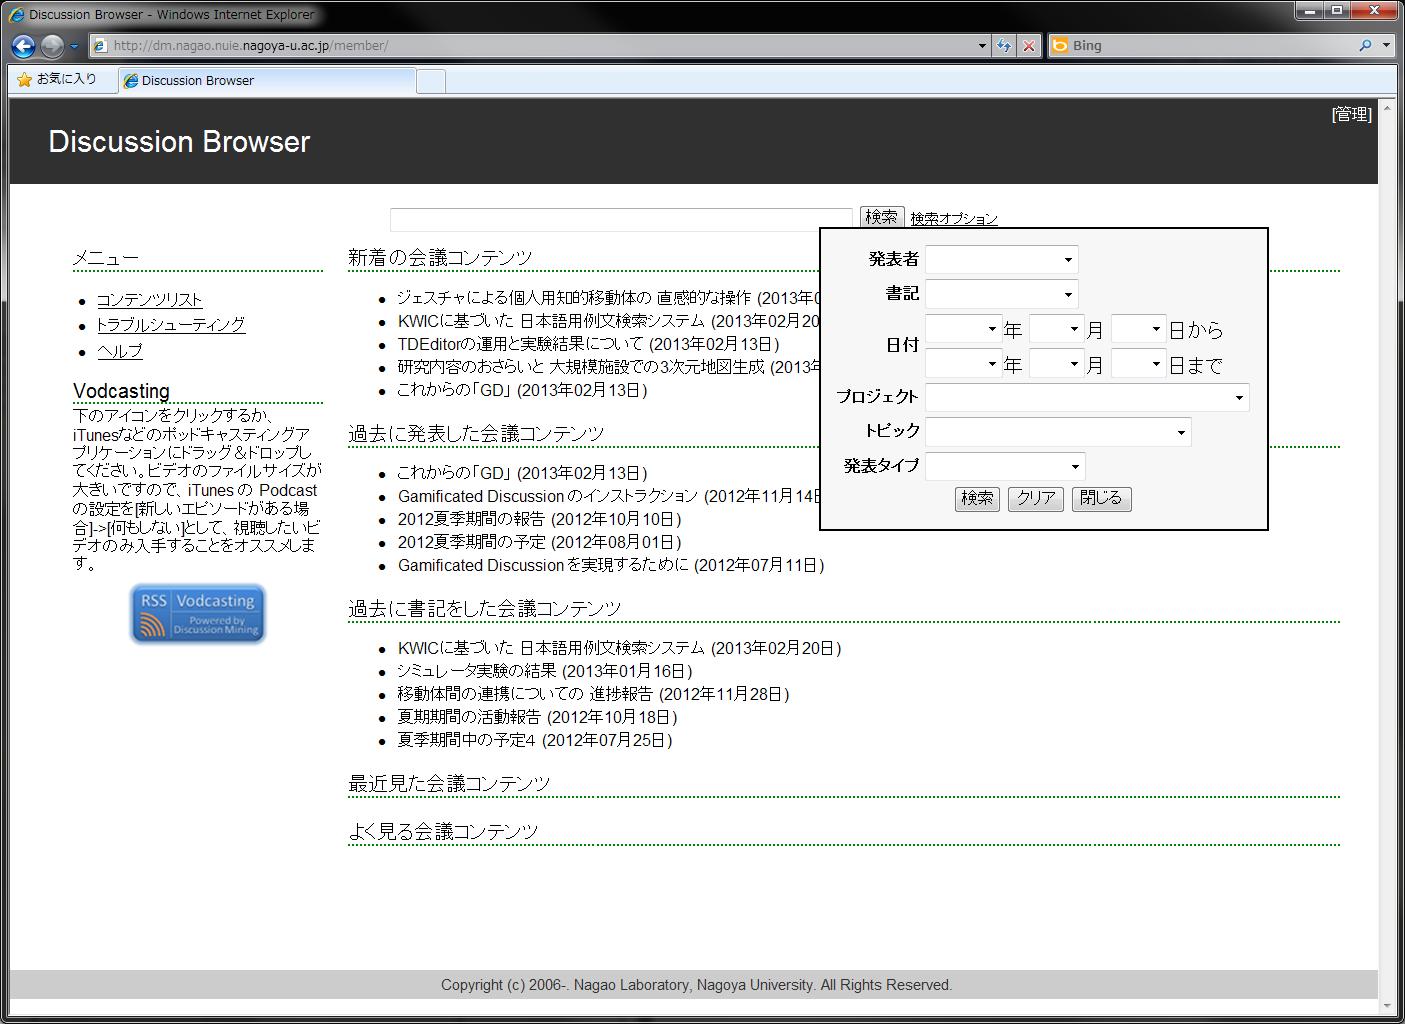The width and height of the screenshot is (1405, 1024).
Task: Click the Discussion Browser page title
Action: 179,142
